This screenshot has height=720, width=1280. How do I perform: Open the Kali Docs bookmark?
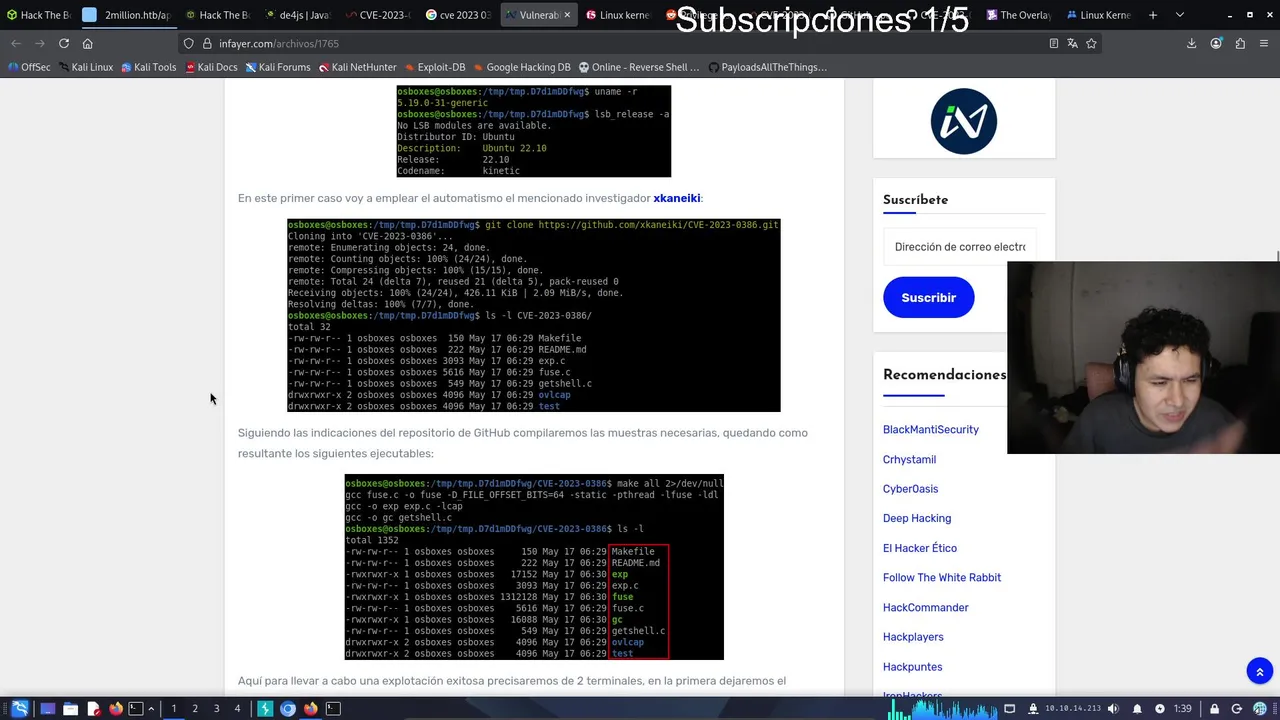click(211, 67)
